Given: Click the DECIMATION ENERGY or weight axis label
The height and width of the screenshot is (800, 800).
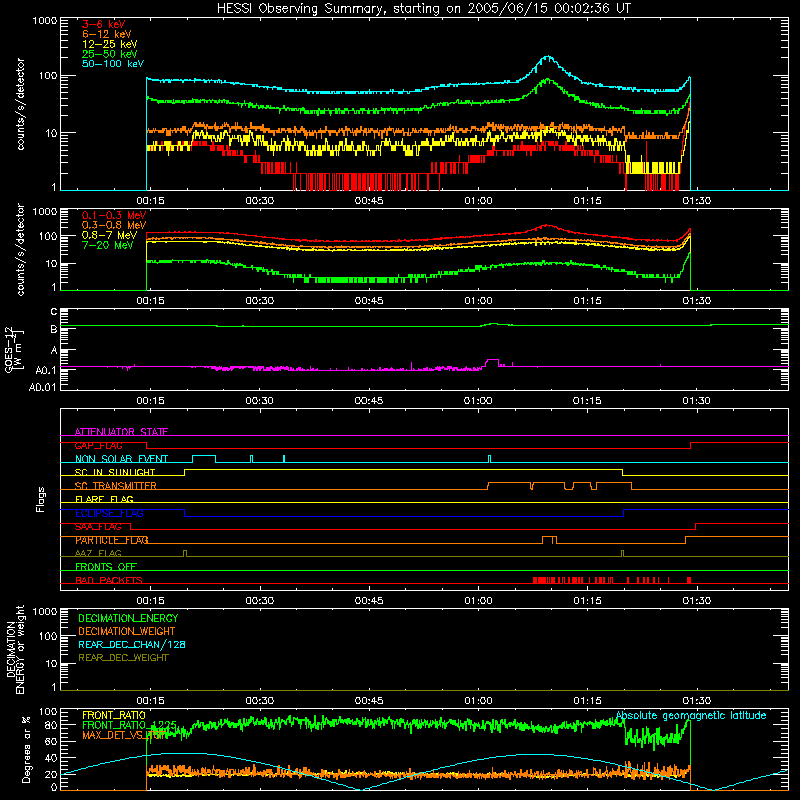Looking at the screenshot, I should [x=15, y=649].
